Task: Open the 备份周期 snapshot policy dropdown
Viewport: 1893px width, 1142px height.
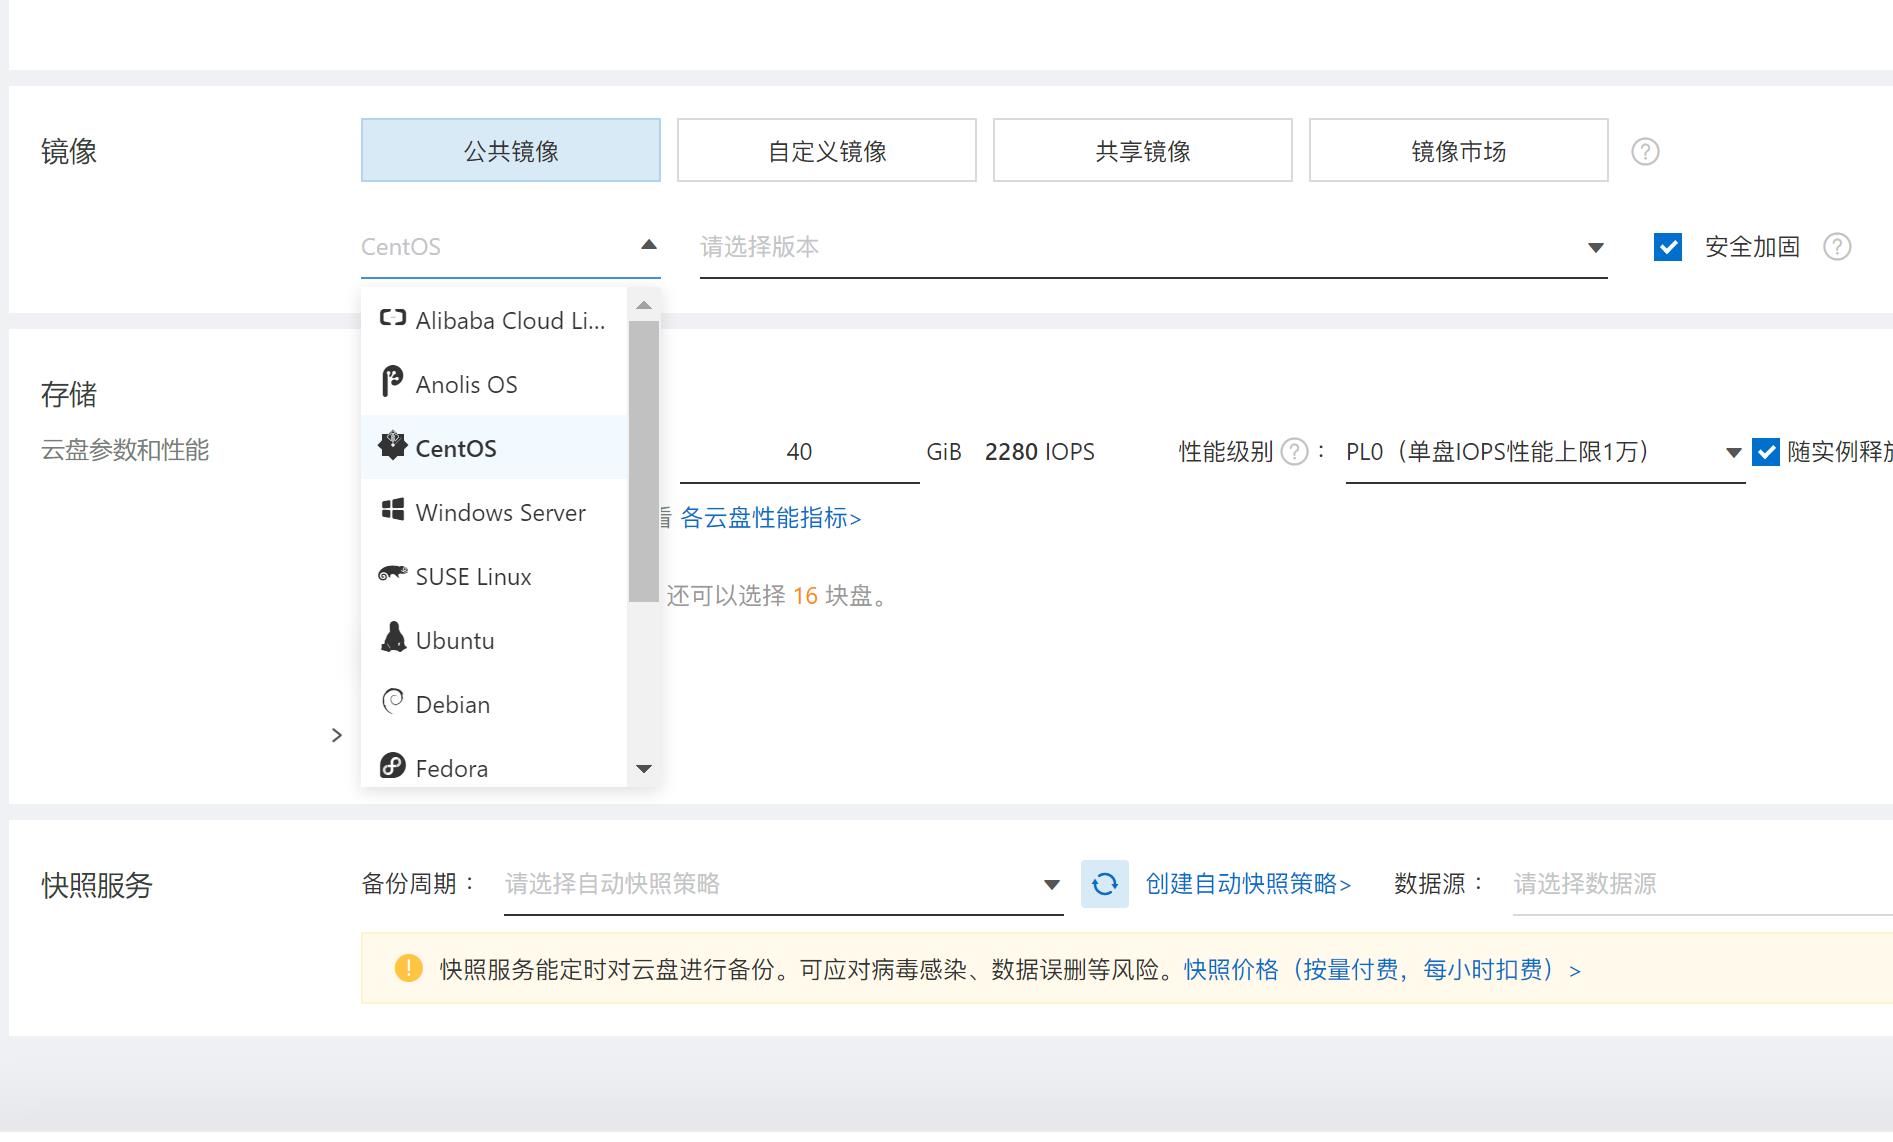Action: [782, 885]
